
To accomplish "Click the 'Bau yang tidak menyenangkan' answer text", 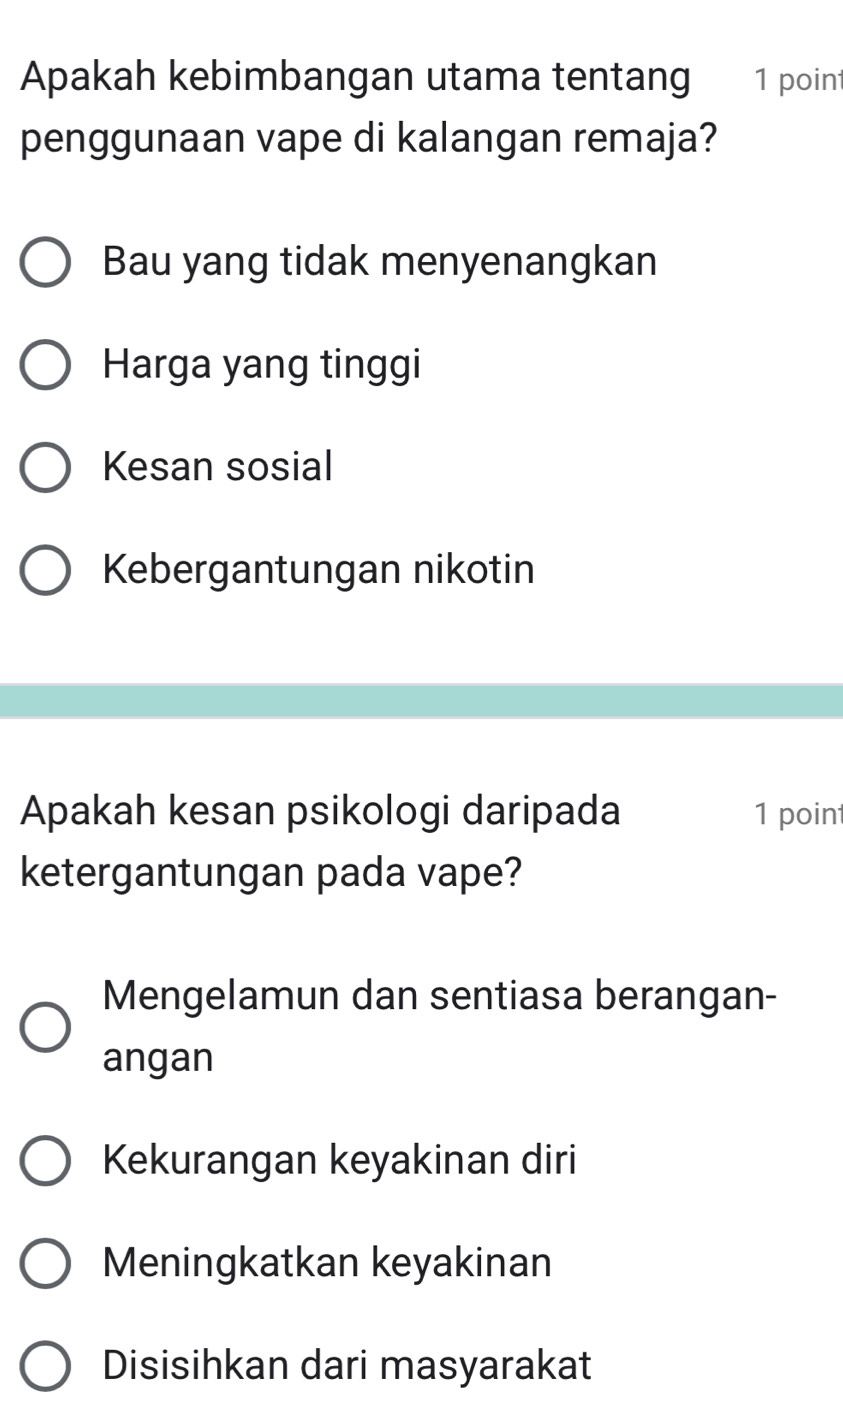I will tap(380, 263).
